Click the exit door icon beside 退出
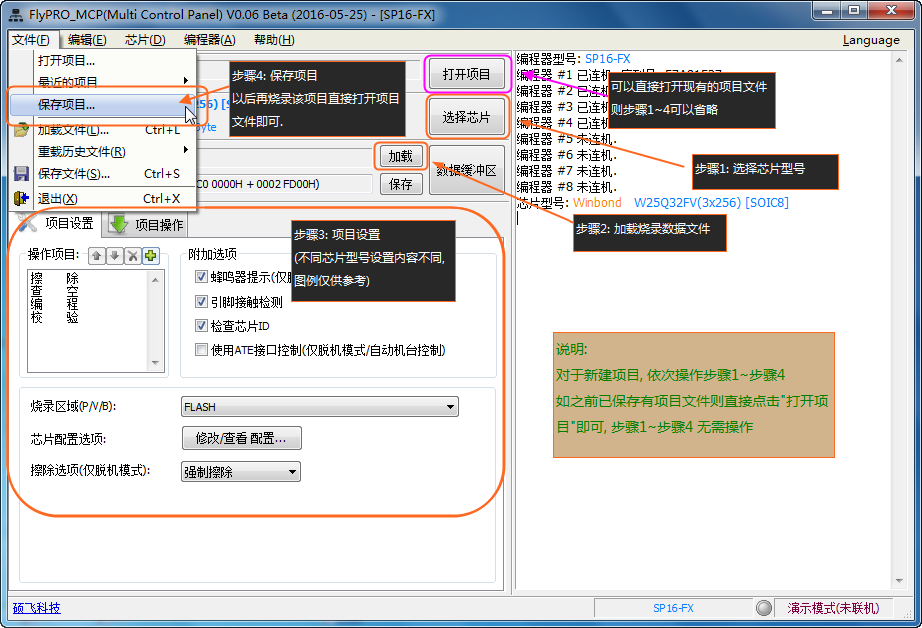 point(21,199)
